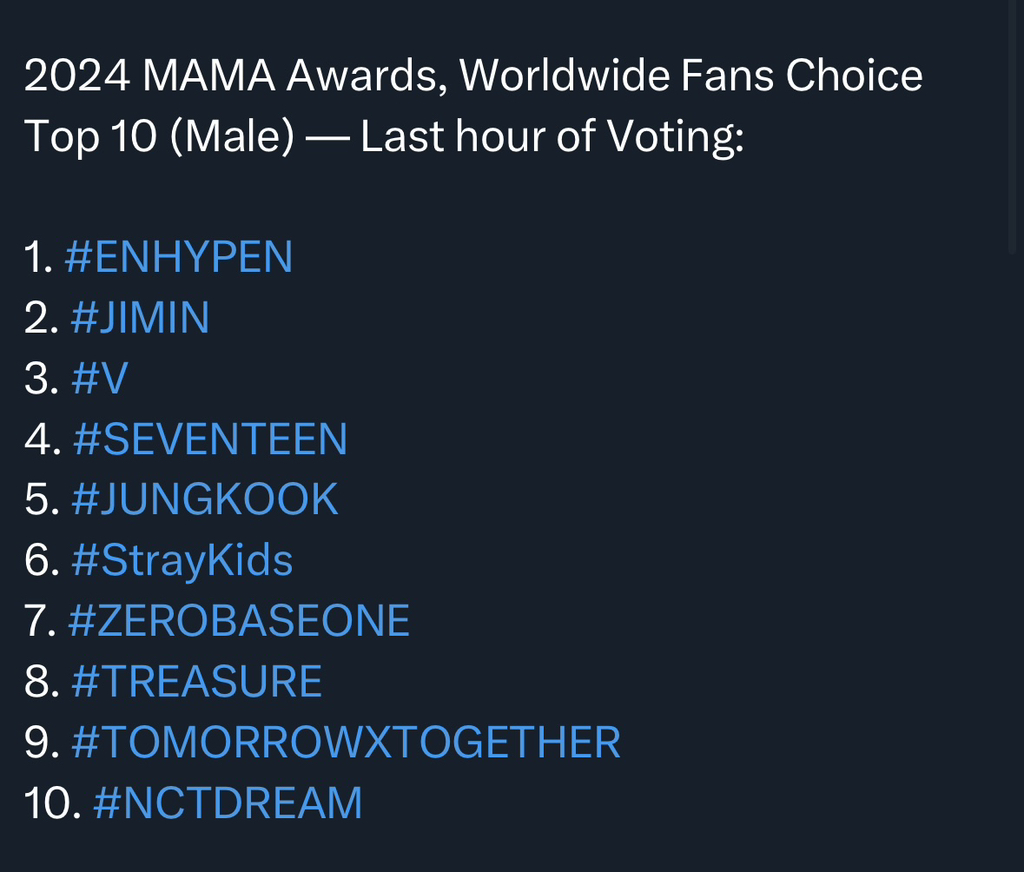
Task: Click the #JIMIN hashtag
Action: pyautogui.click(x=140, y=318)
